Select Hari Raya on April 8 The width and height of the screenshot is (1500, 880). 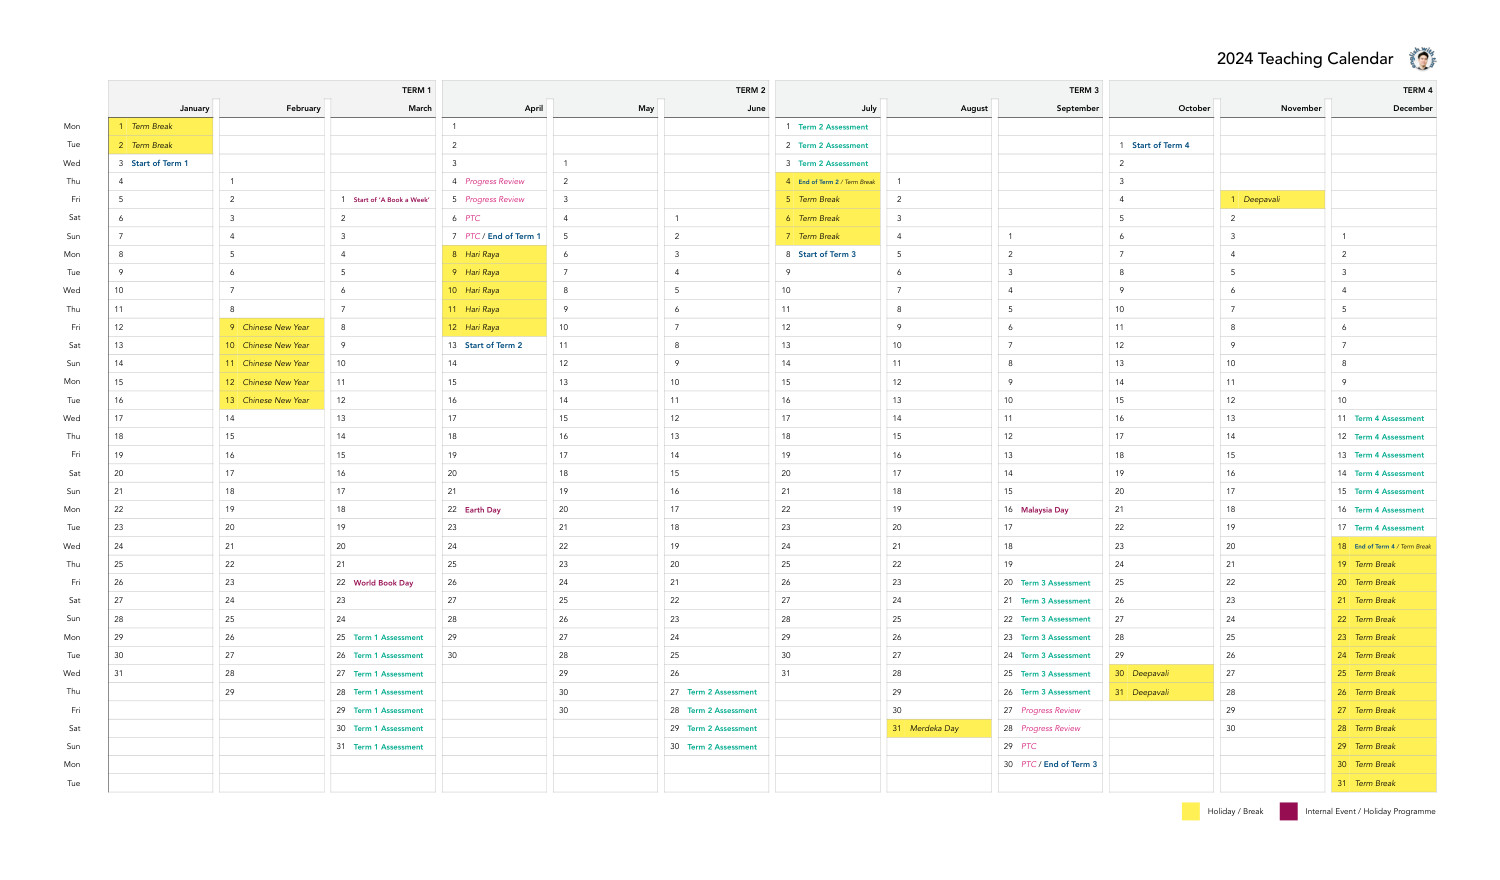494,254
